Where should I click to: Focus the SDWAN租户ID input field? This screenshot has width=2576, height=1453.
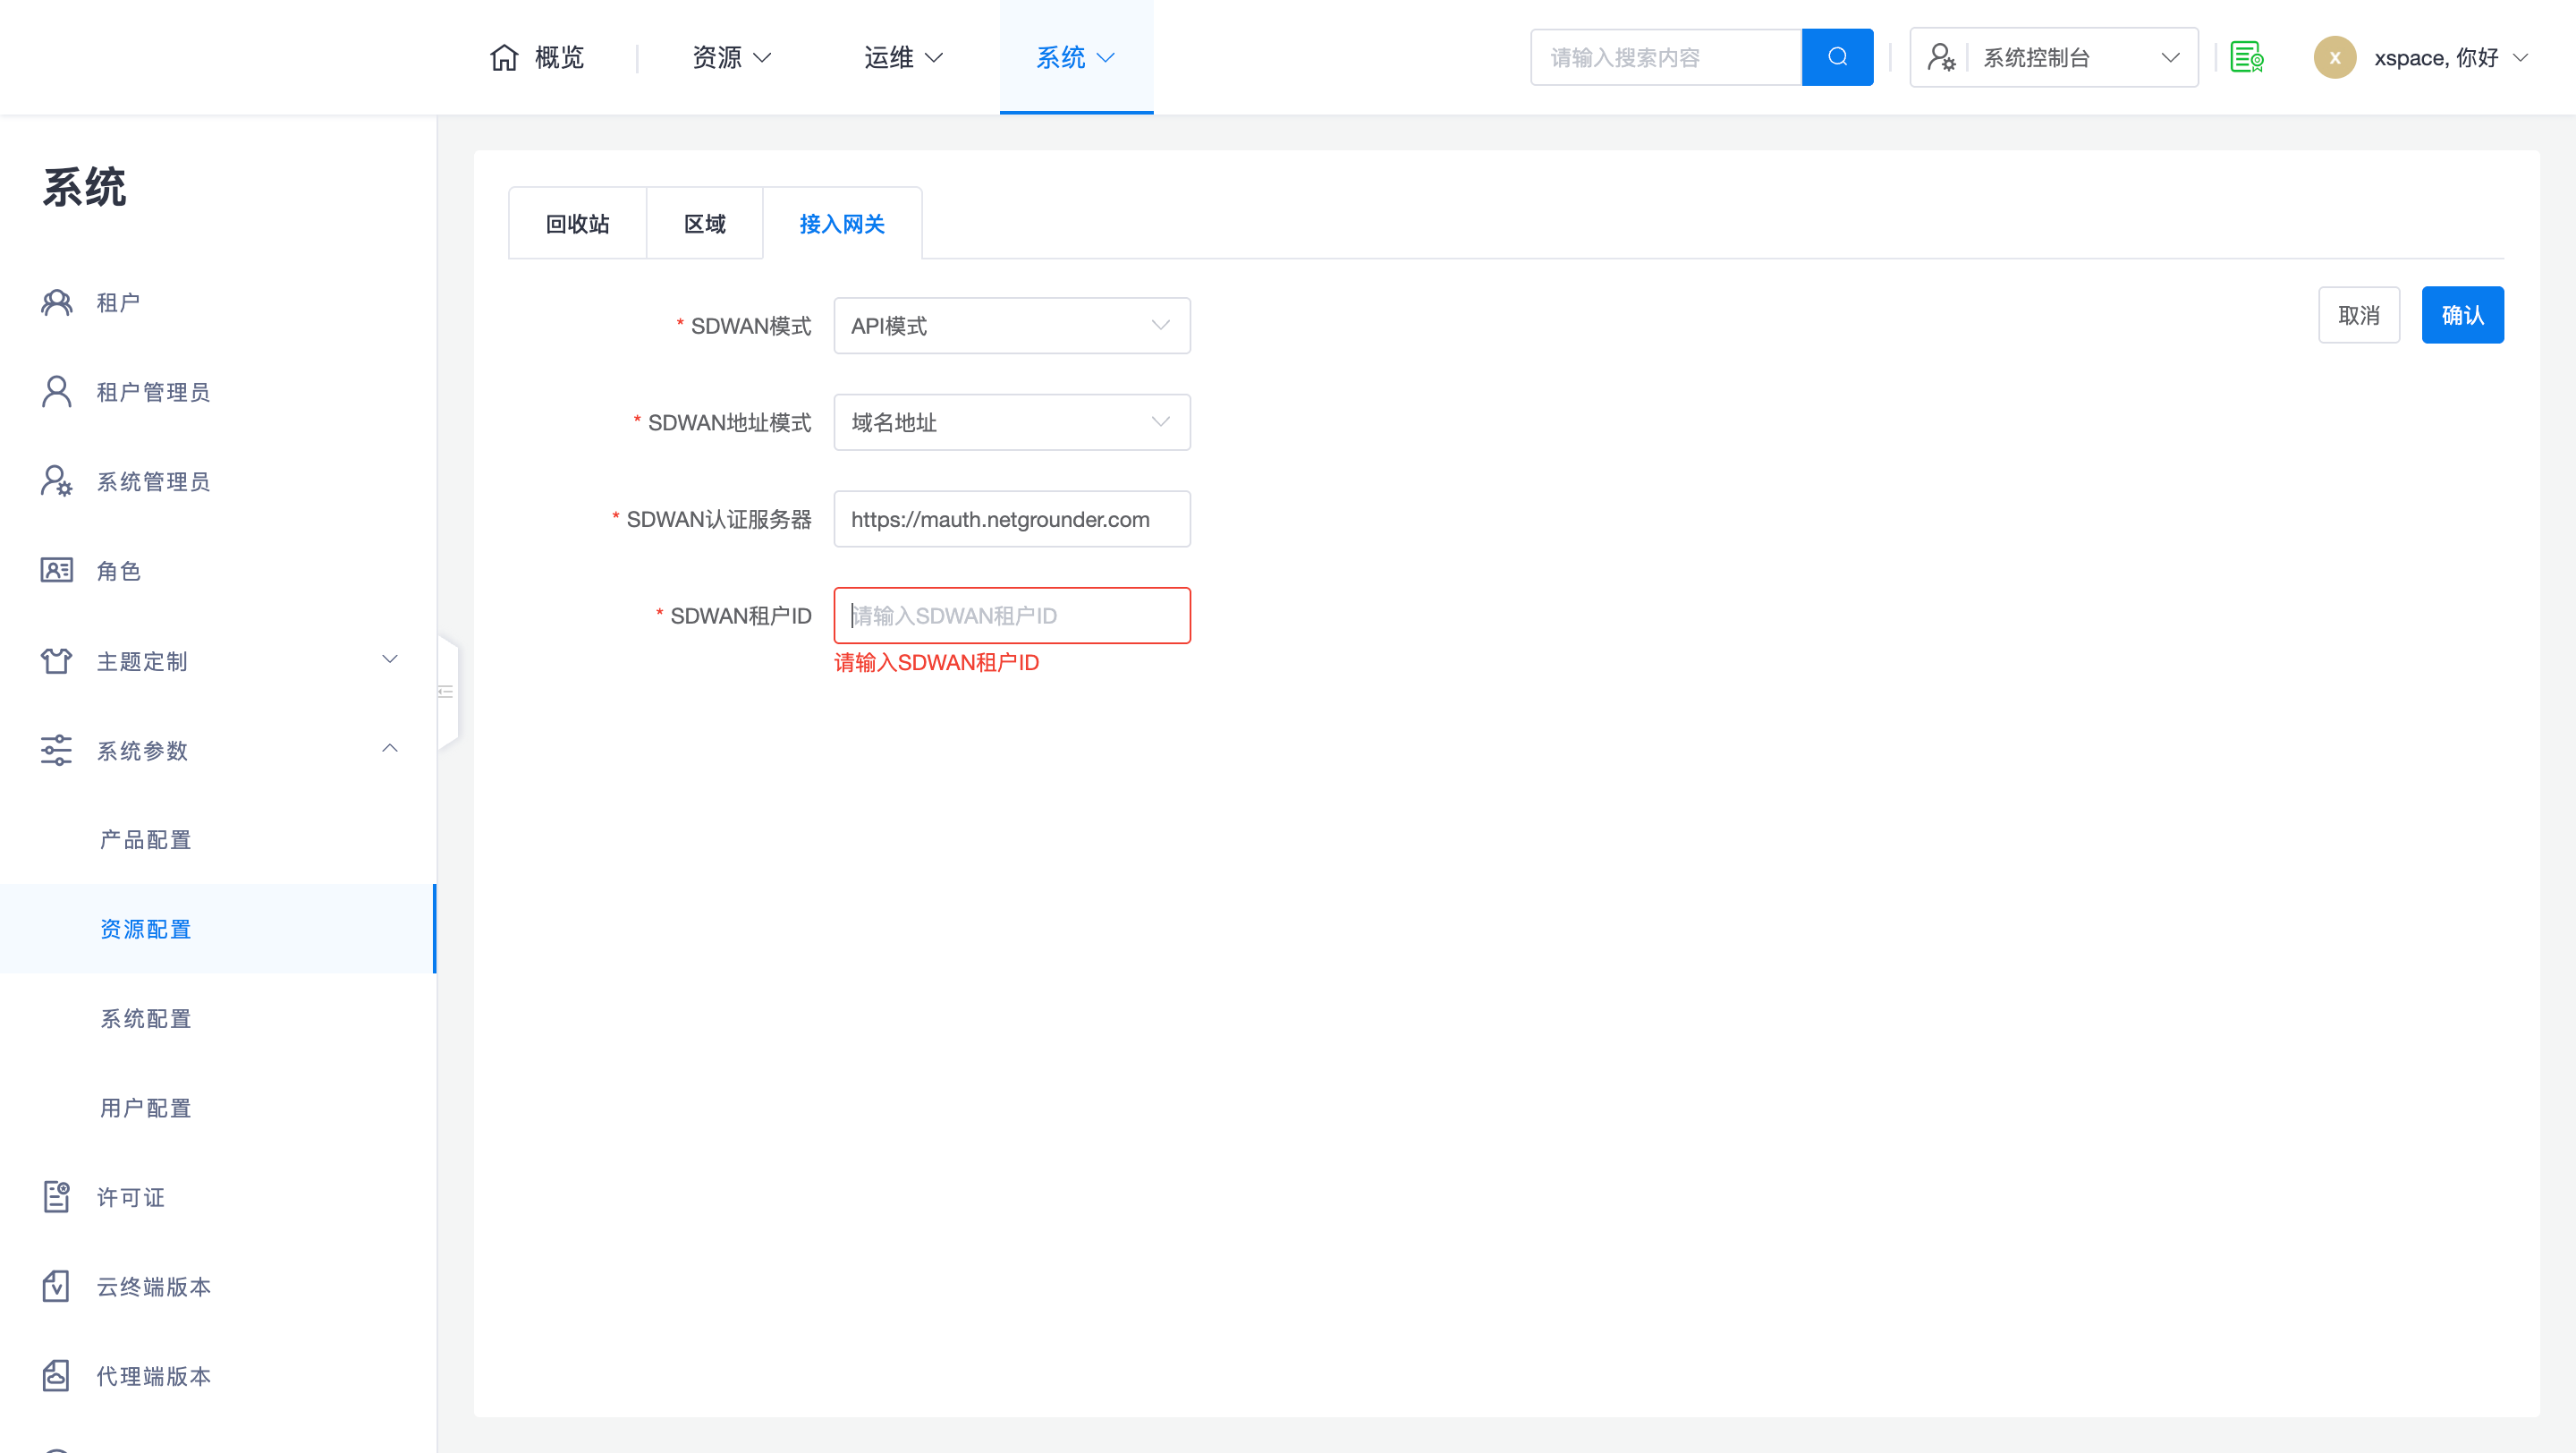[x=1011, y=615]
